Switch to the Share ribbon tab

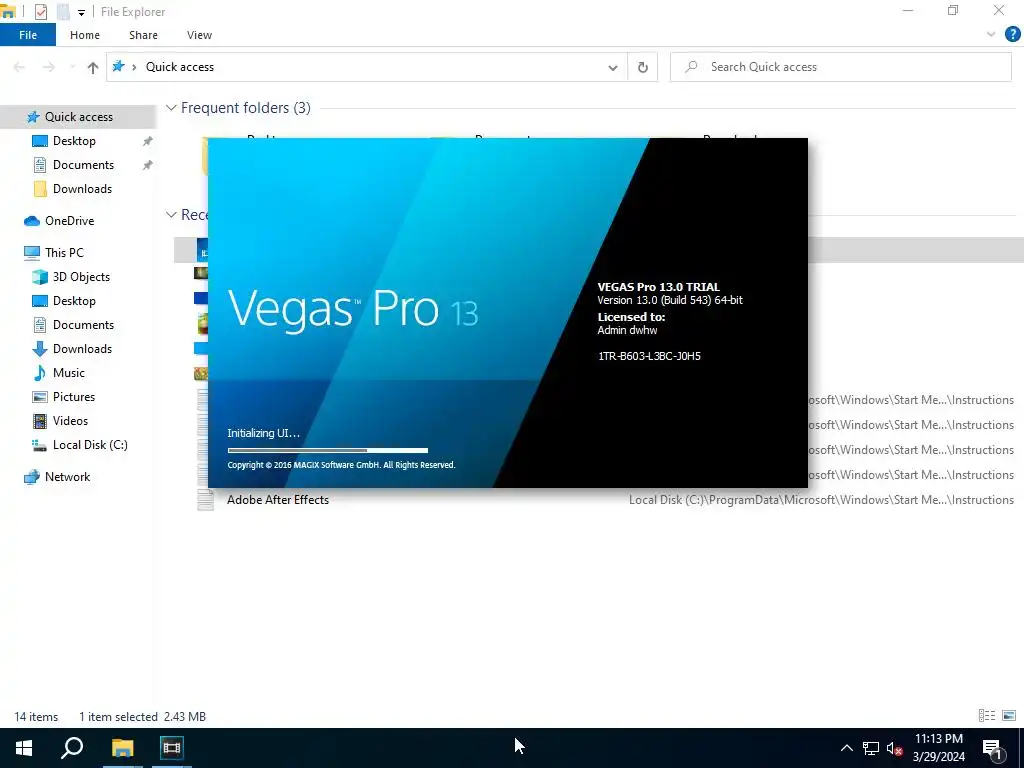tap(143, 35)
